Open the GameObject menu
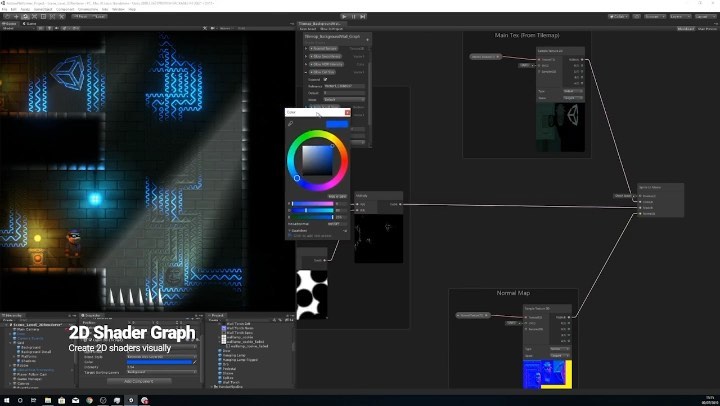 43,9
